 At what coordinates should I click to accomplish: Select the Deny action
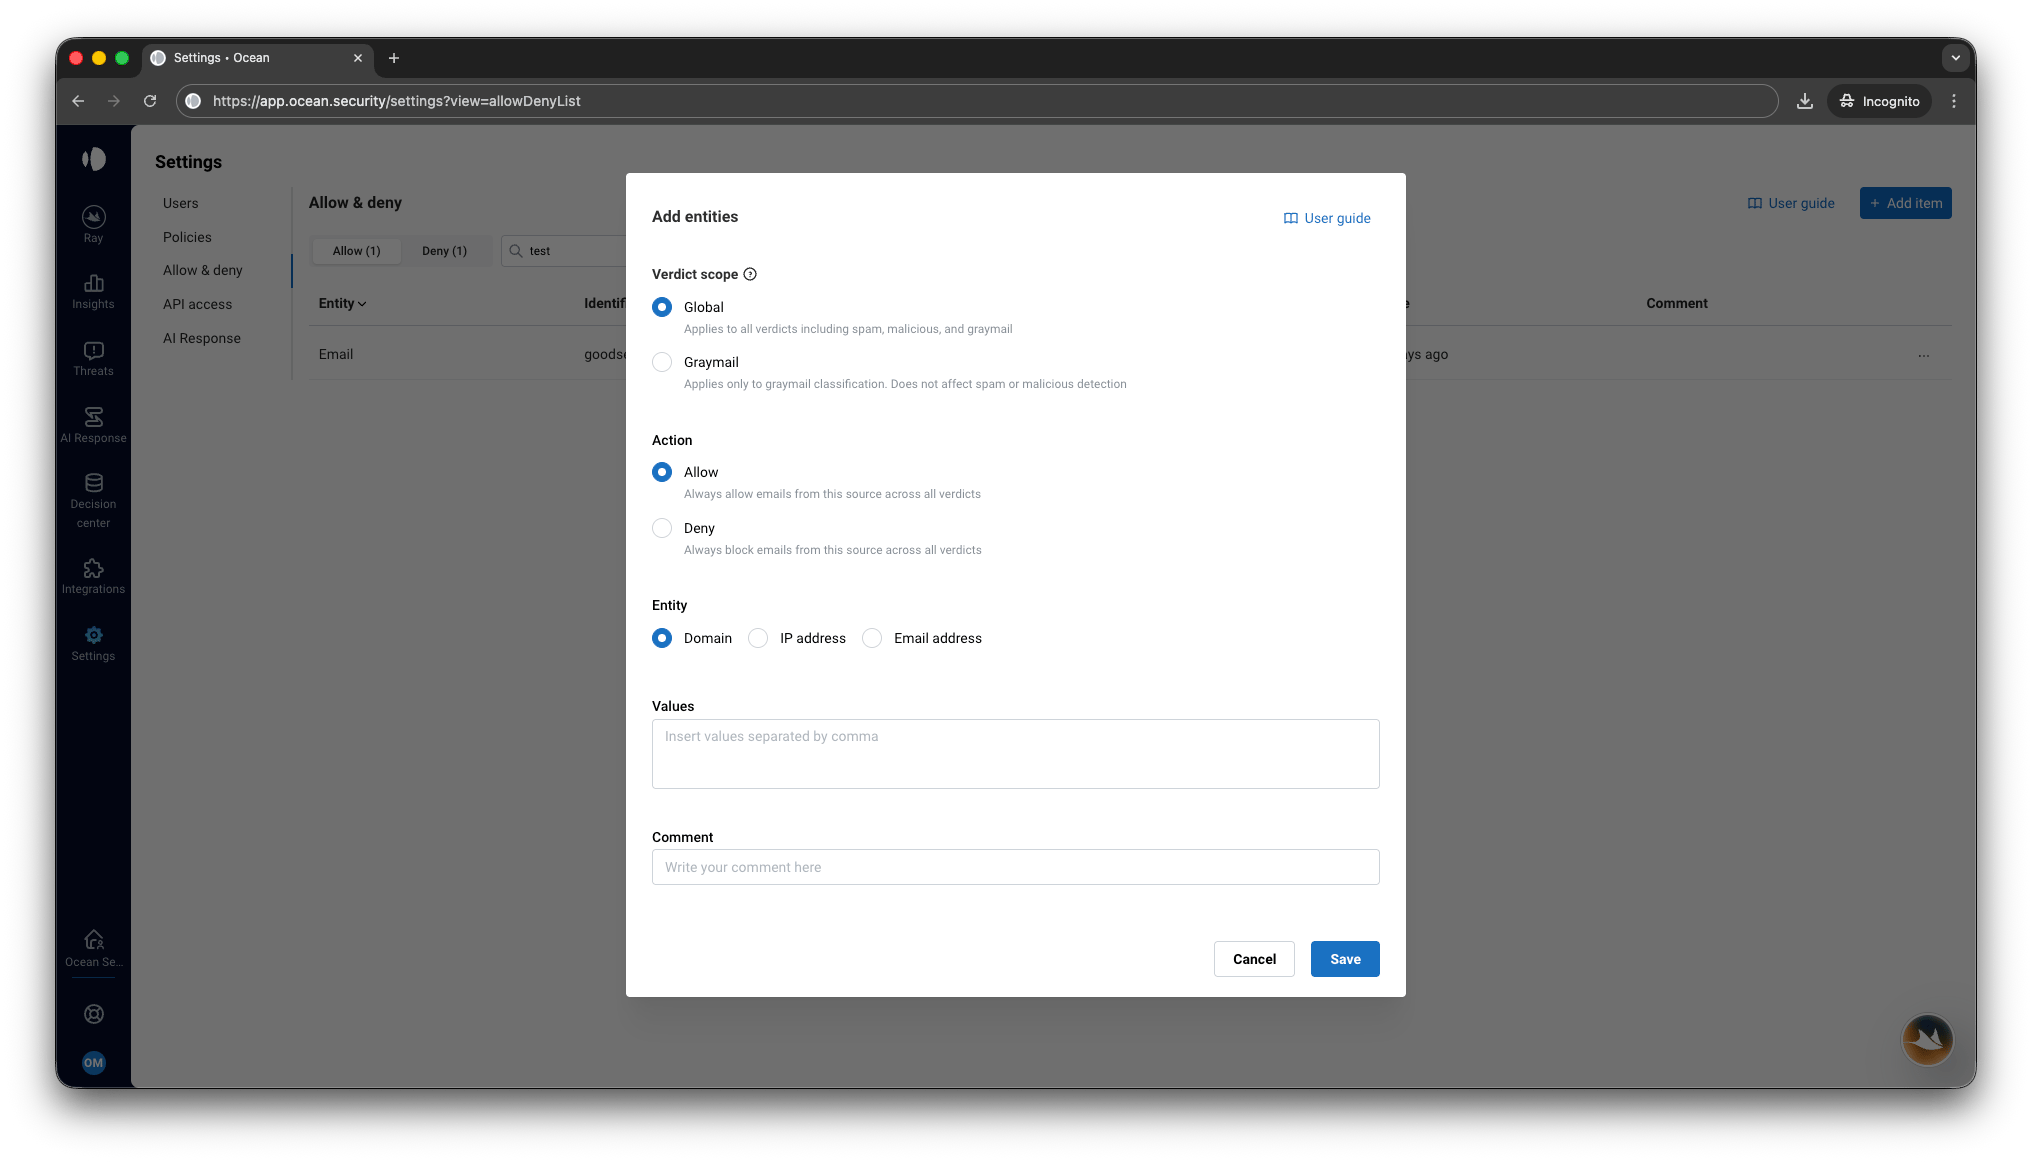tap(662, 528)
